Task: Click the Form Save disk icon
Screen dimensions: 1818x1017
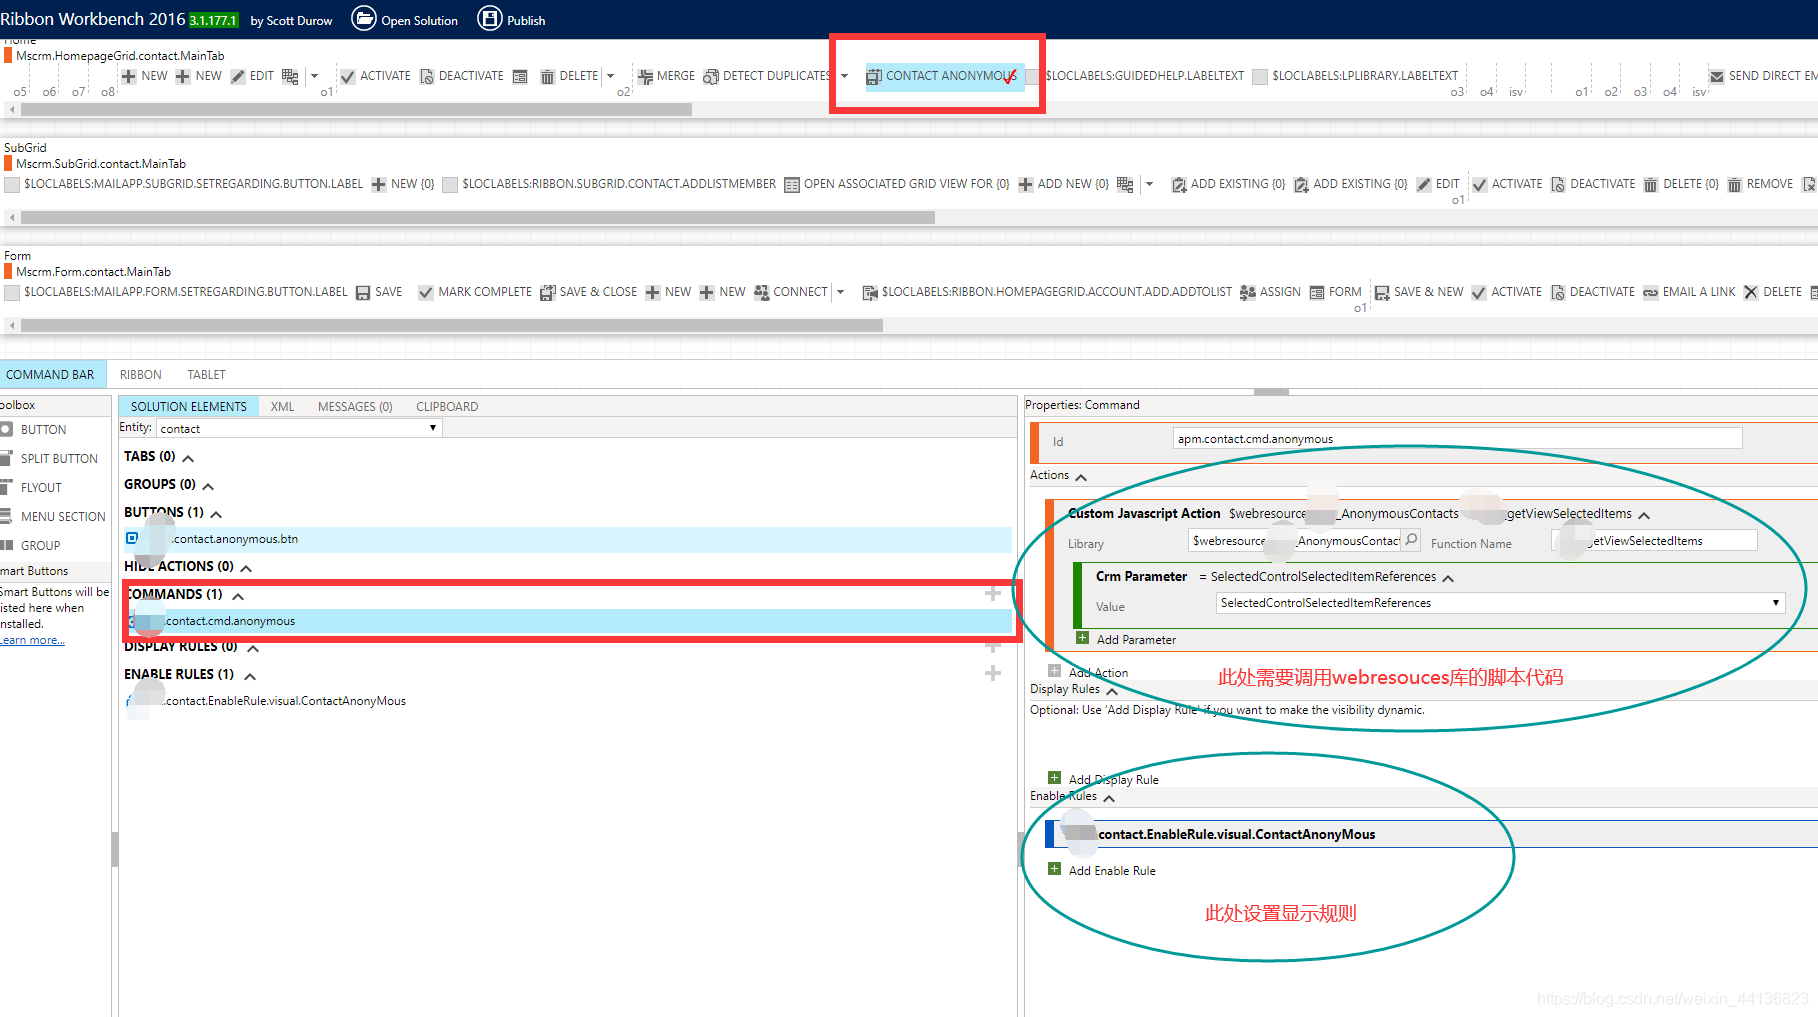Action: coord(363,293)
